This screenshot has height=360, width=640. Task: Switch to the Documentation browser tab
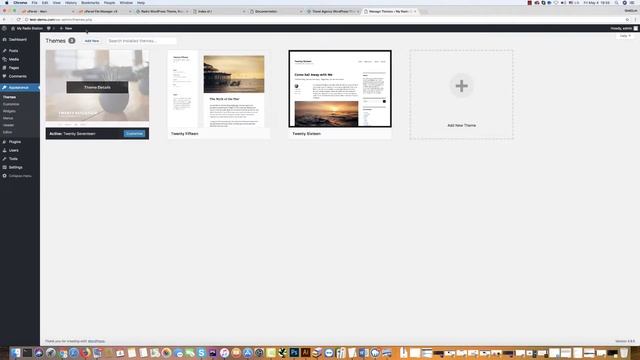276,11
